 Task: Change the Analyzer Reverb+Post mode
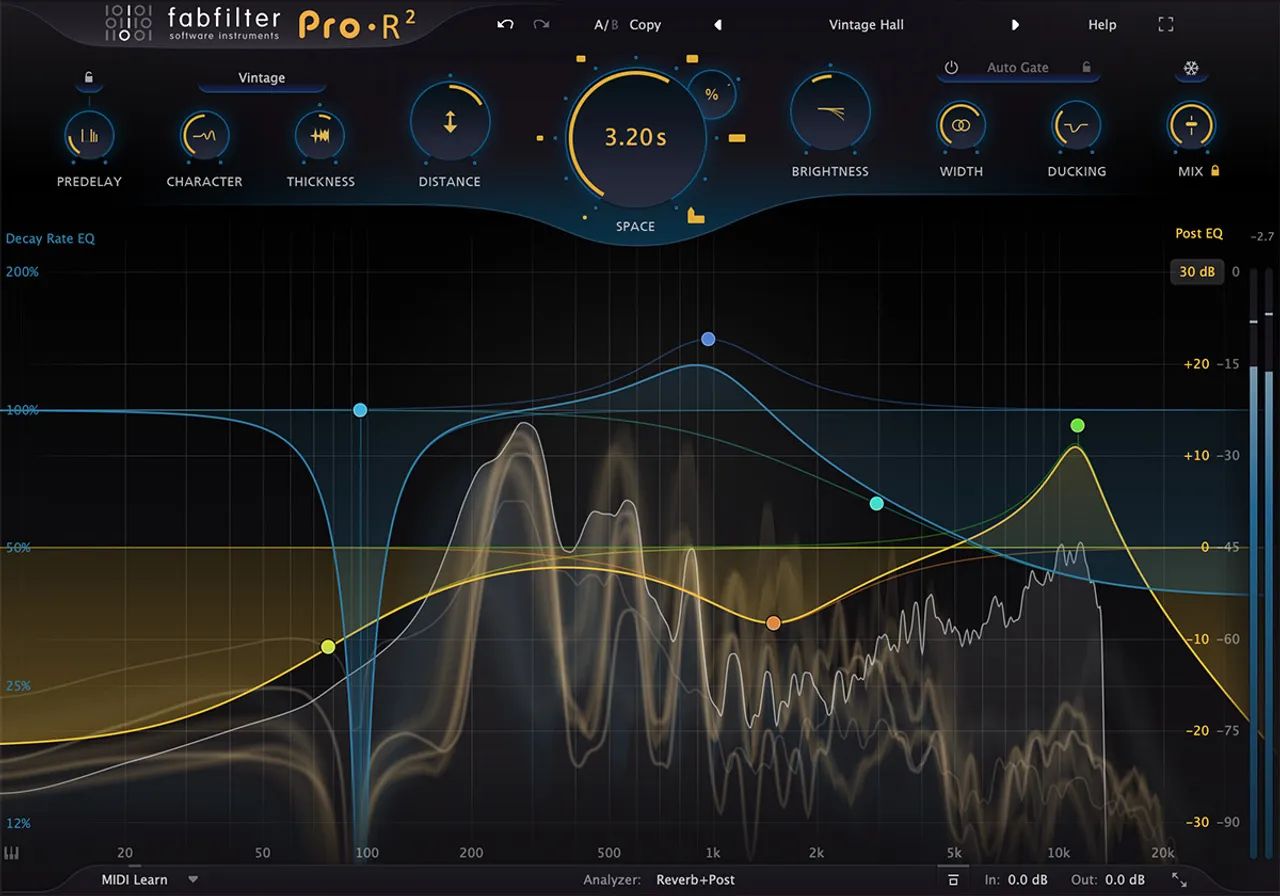tap(697, 879)
